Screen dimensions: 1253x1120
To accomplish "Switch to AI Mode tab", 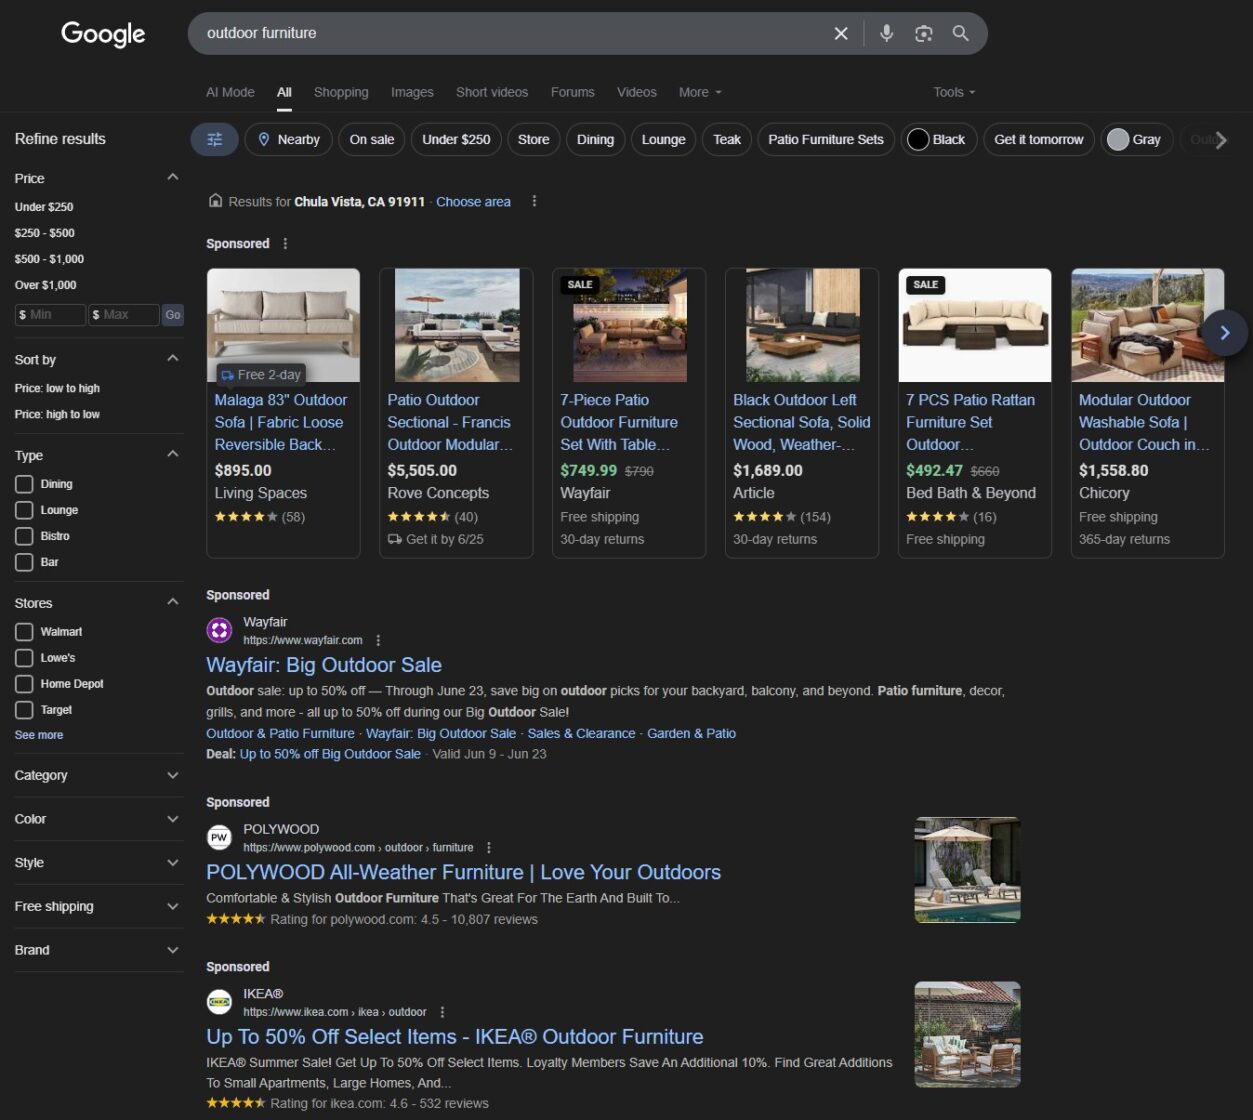I will (x=230, y=92).
